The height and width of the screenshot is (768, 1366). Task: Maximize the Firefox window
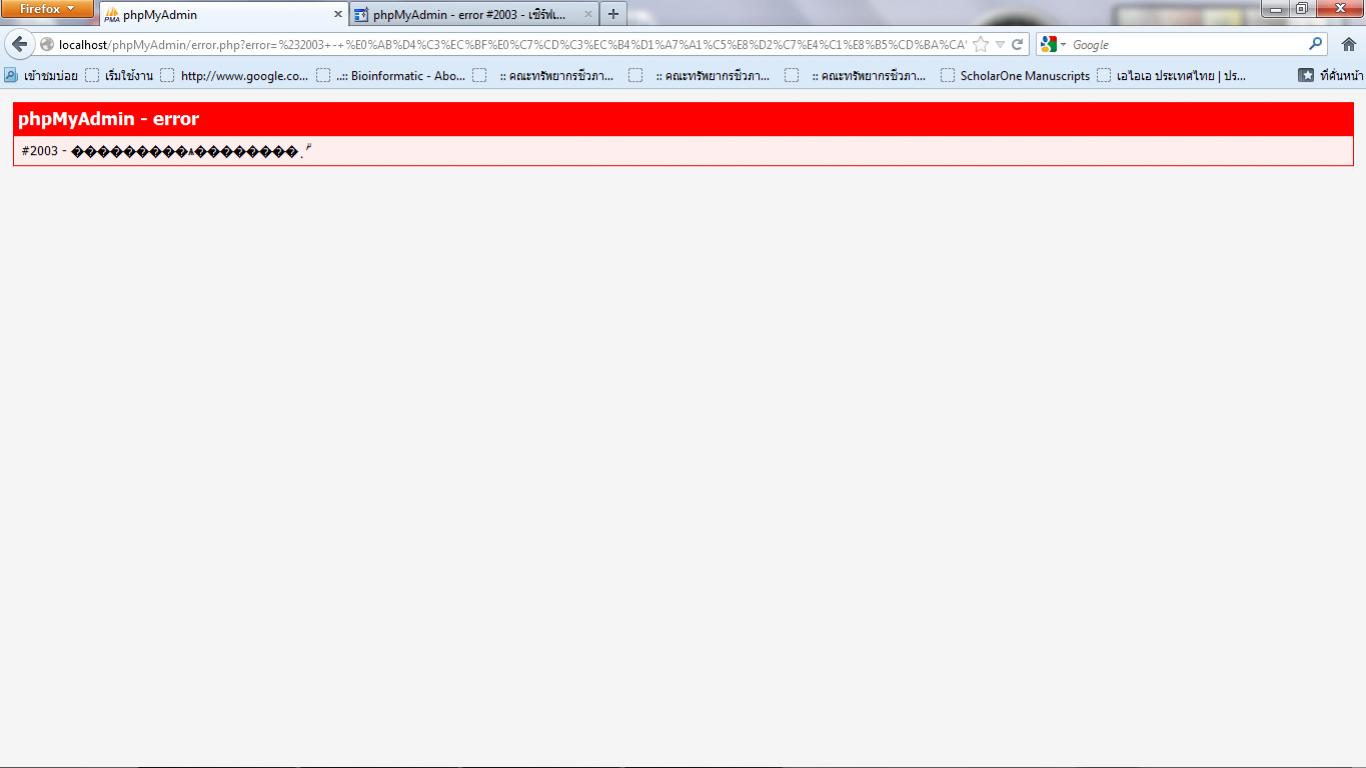[1301, 9]
